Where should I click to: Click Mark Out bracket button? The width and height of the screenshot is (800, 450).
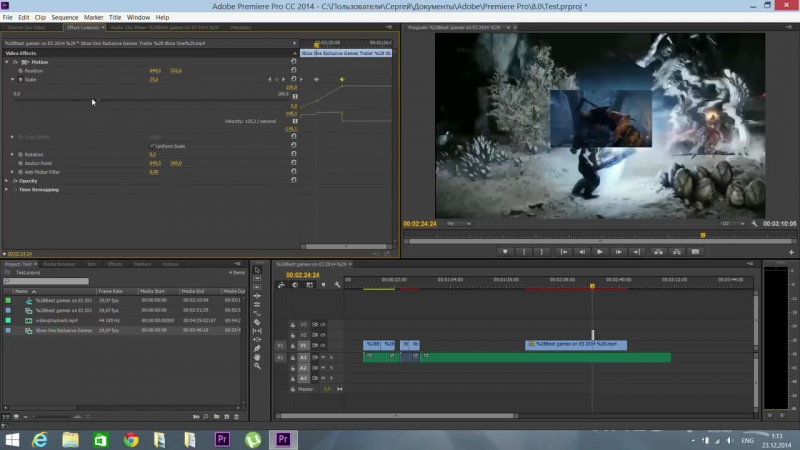(x=542, y=252)
